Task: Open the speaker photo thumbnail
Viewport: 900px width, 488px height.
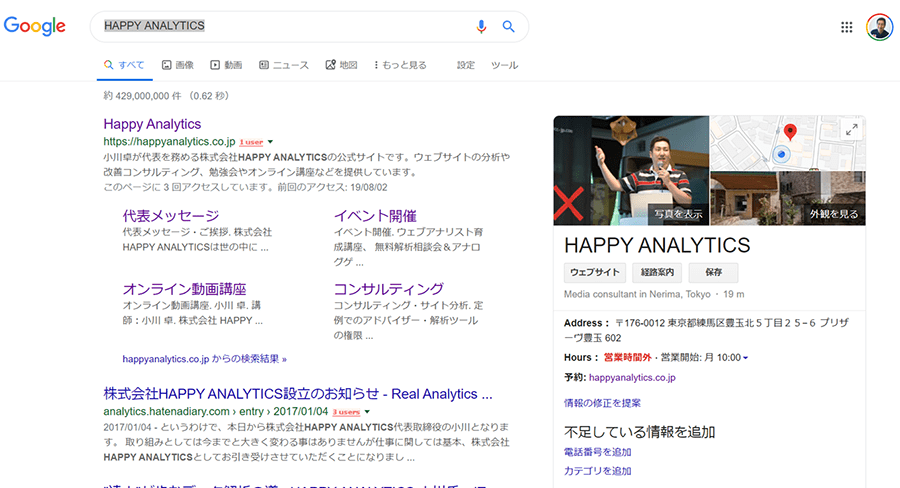Action: [x=631, y=170]
